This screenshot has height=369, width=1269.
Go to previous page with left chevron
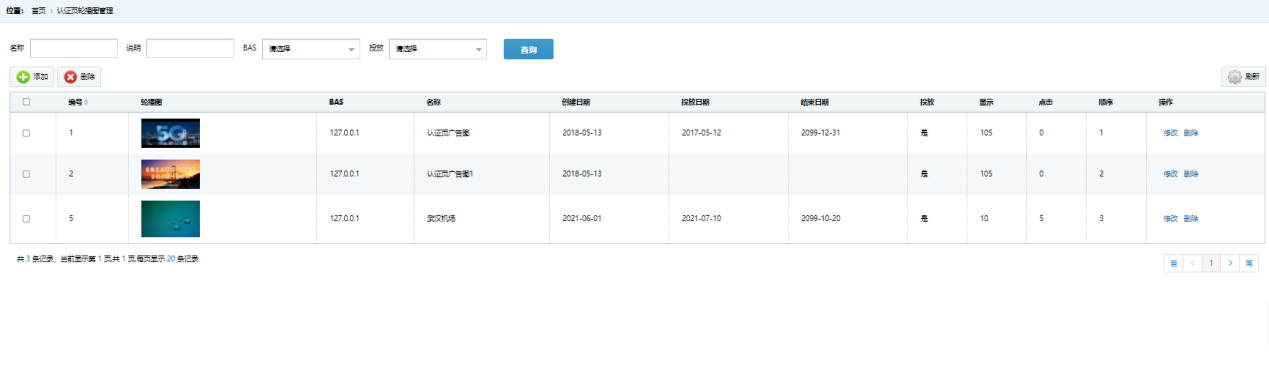(x=1192, y=263)
